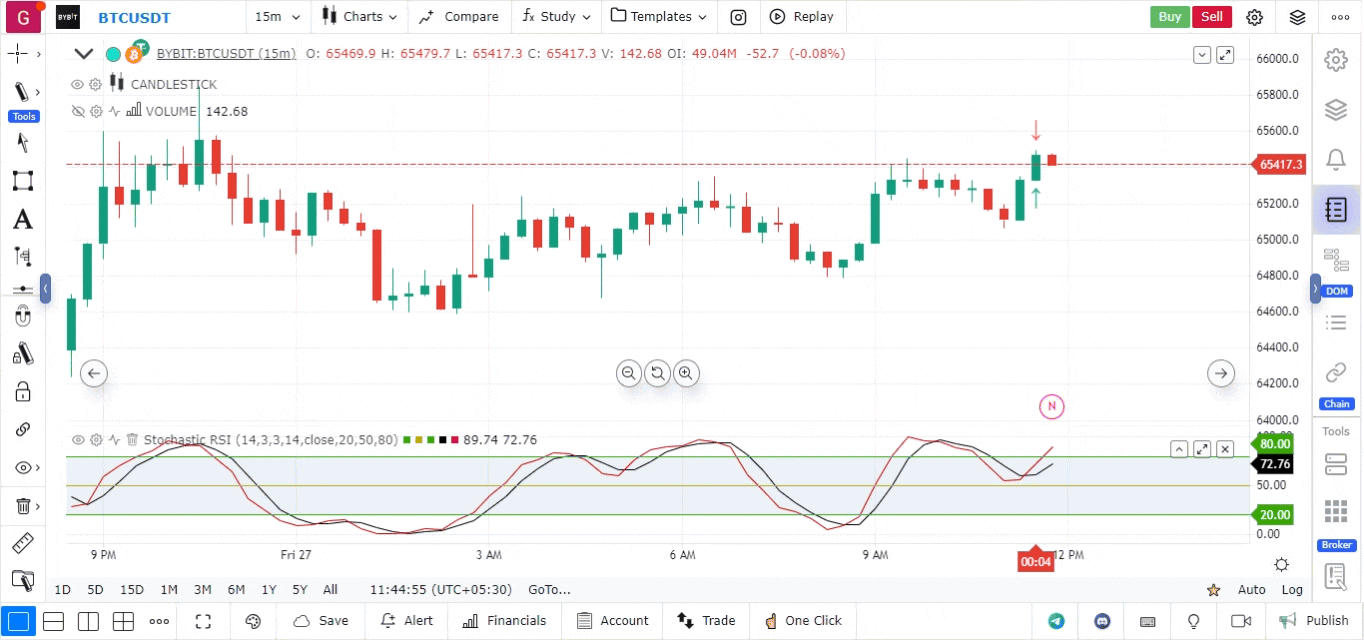Open the Financials tab in bottom bar
1364x640 pixels.
(x=505, y=621)
